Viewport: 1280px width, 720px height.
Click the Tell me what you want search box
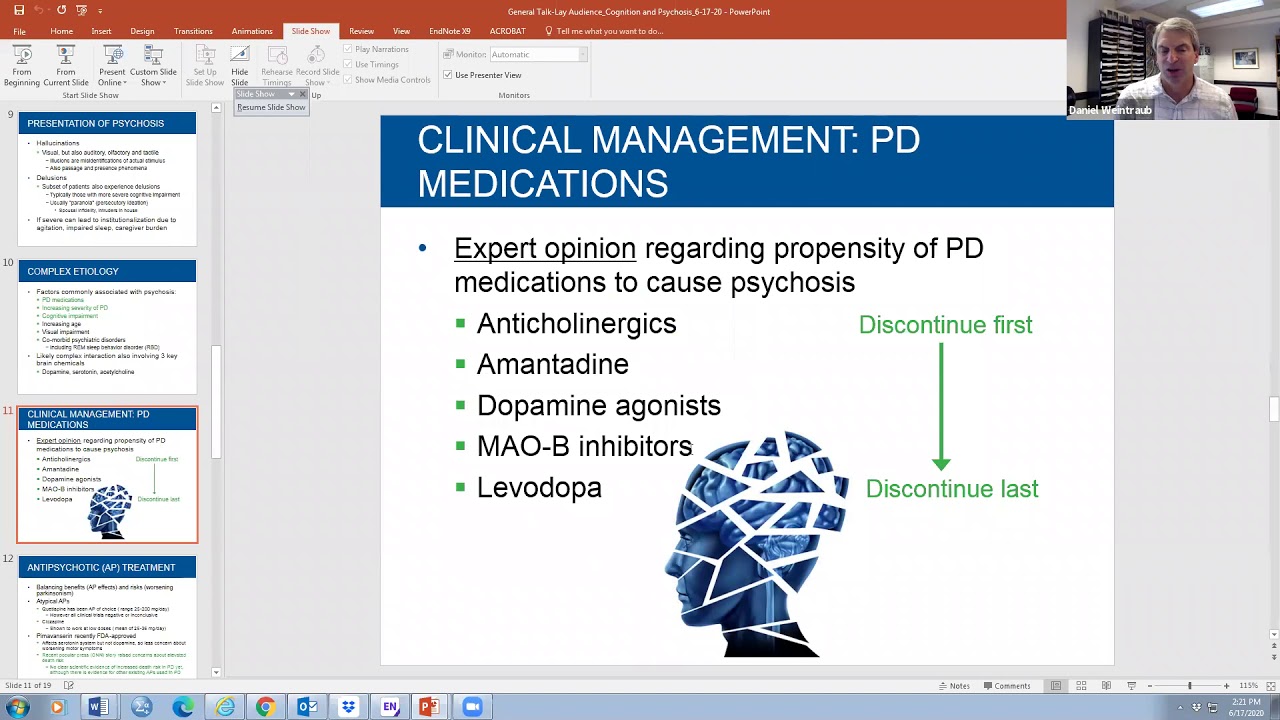(x=609, y=31)
